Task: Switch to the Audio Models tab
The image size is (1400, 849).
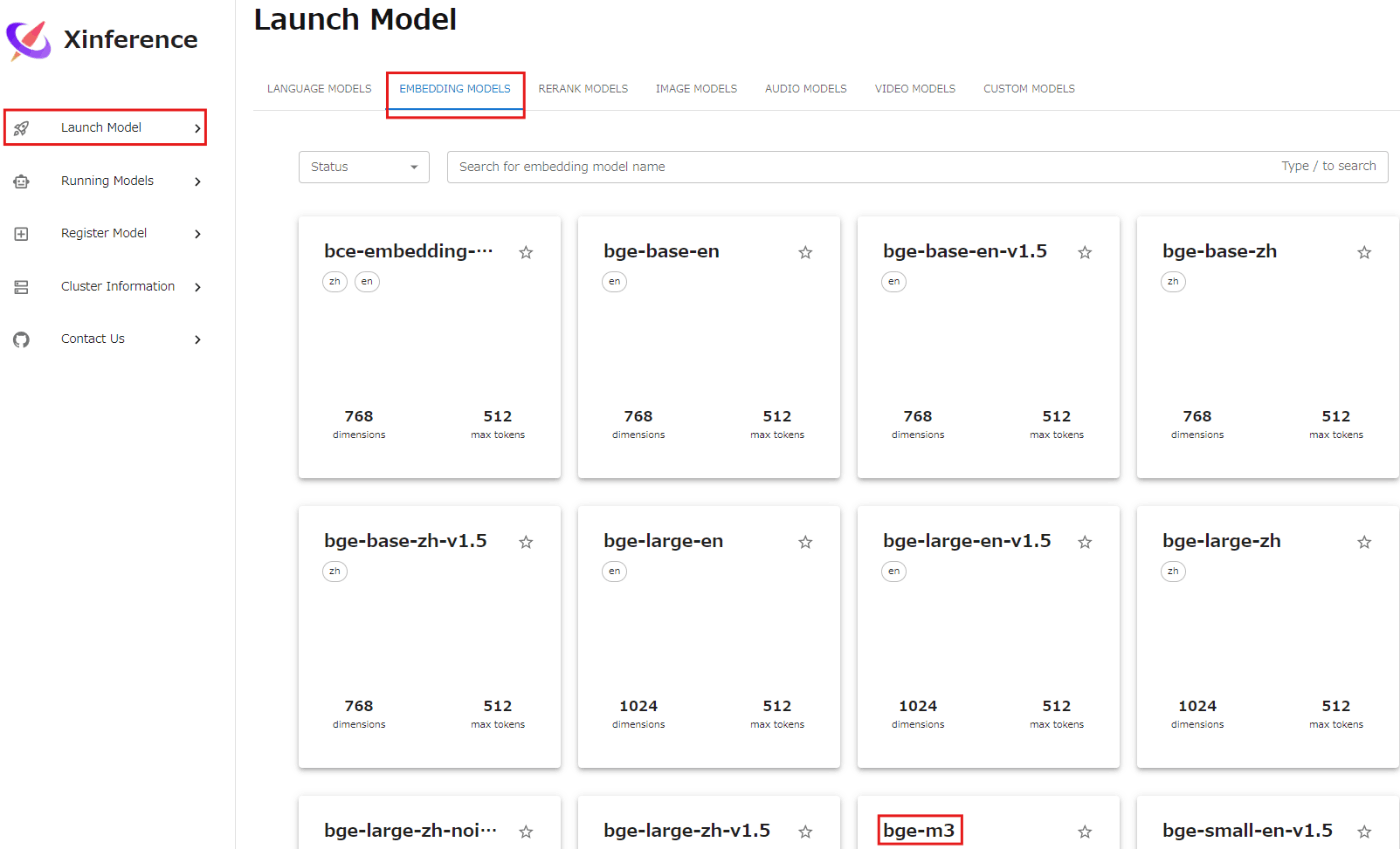Action: tap(806, 89)
